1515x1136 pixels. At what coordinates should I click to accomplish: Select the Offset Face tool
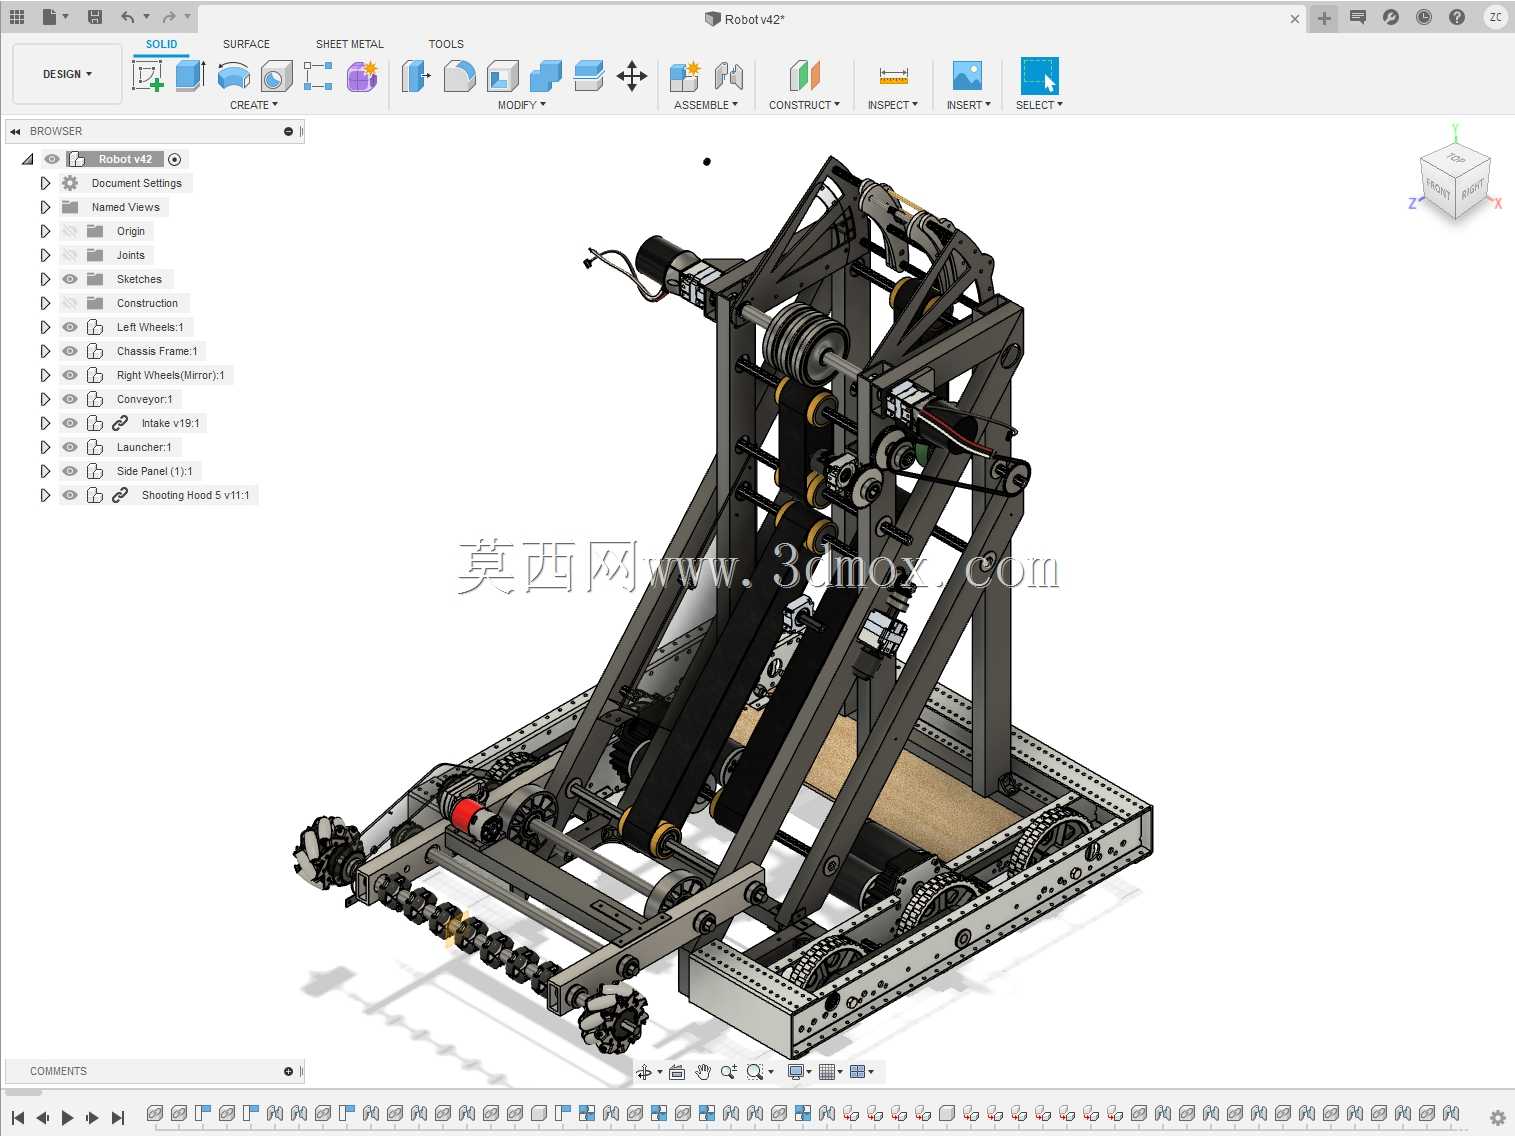tap(589, 76)
